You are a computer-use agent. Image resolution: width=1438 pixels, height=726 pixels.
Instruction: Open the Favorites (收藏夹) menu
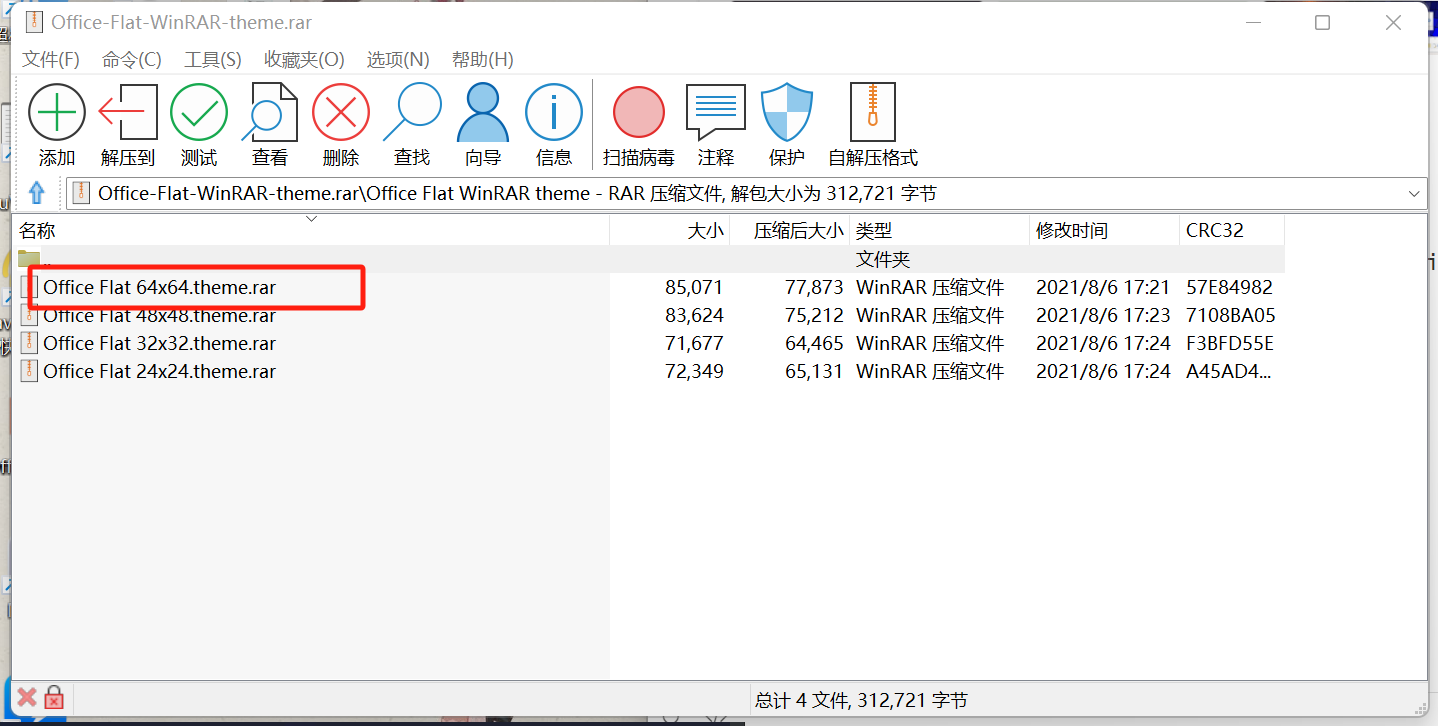point(304,59)
